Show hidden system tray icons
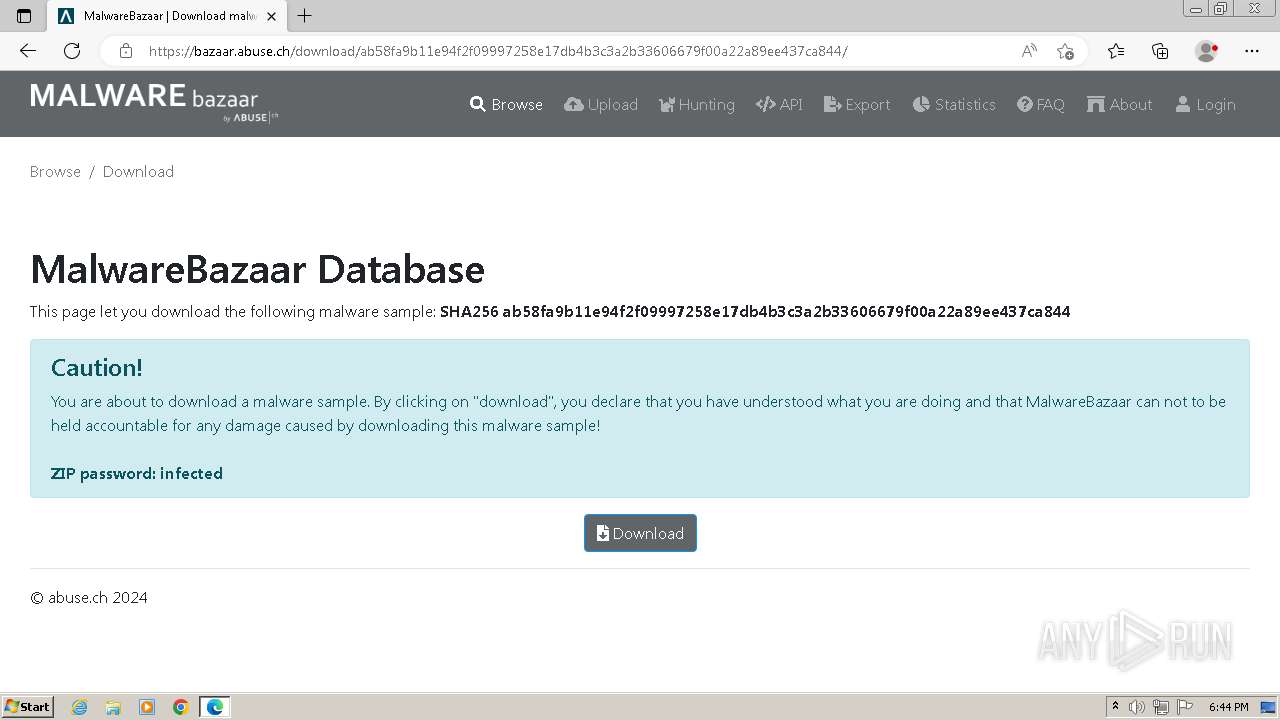 [1115, 707]
